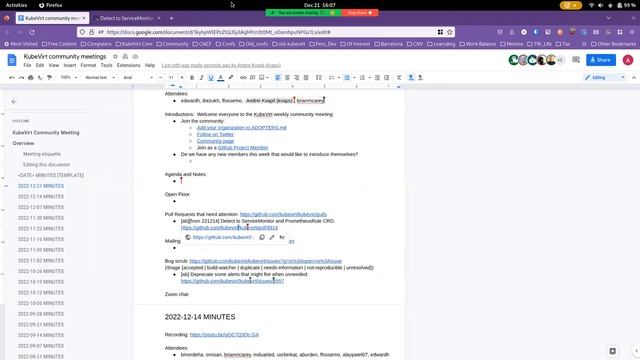Bookmark this page with the star
This screenshot has height=360, width=640.
(x=450, y=32)
